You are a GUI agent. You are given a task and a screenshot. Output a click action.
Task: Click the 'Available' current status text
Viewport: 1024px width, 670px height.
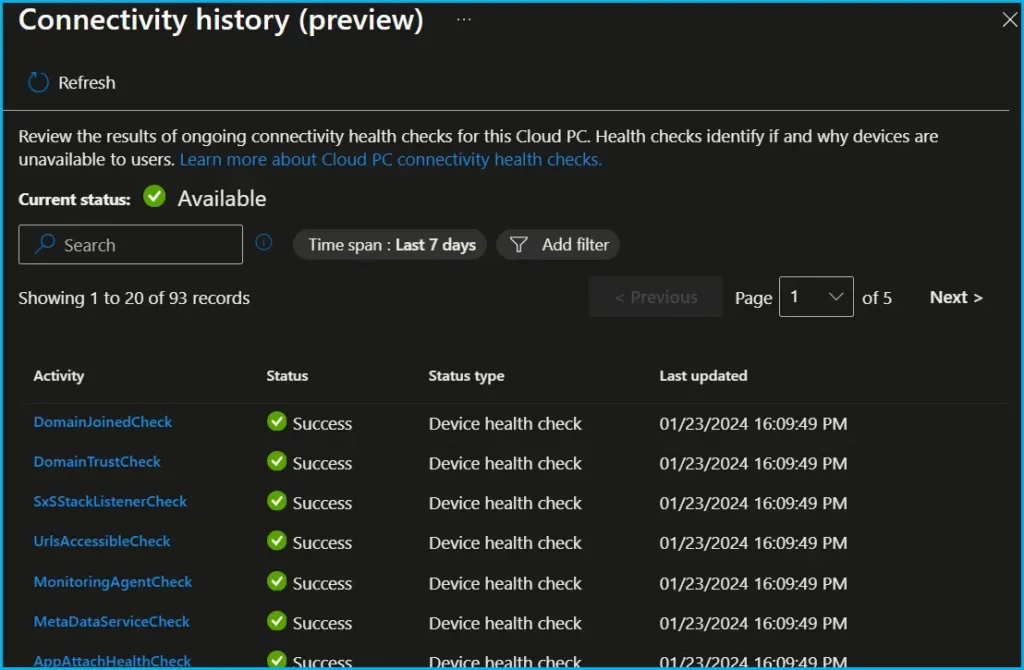pos(222,199)
